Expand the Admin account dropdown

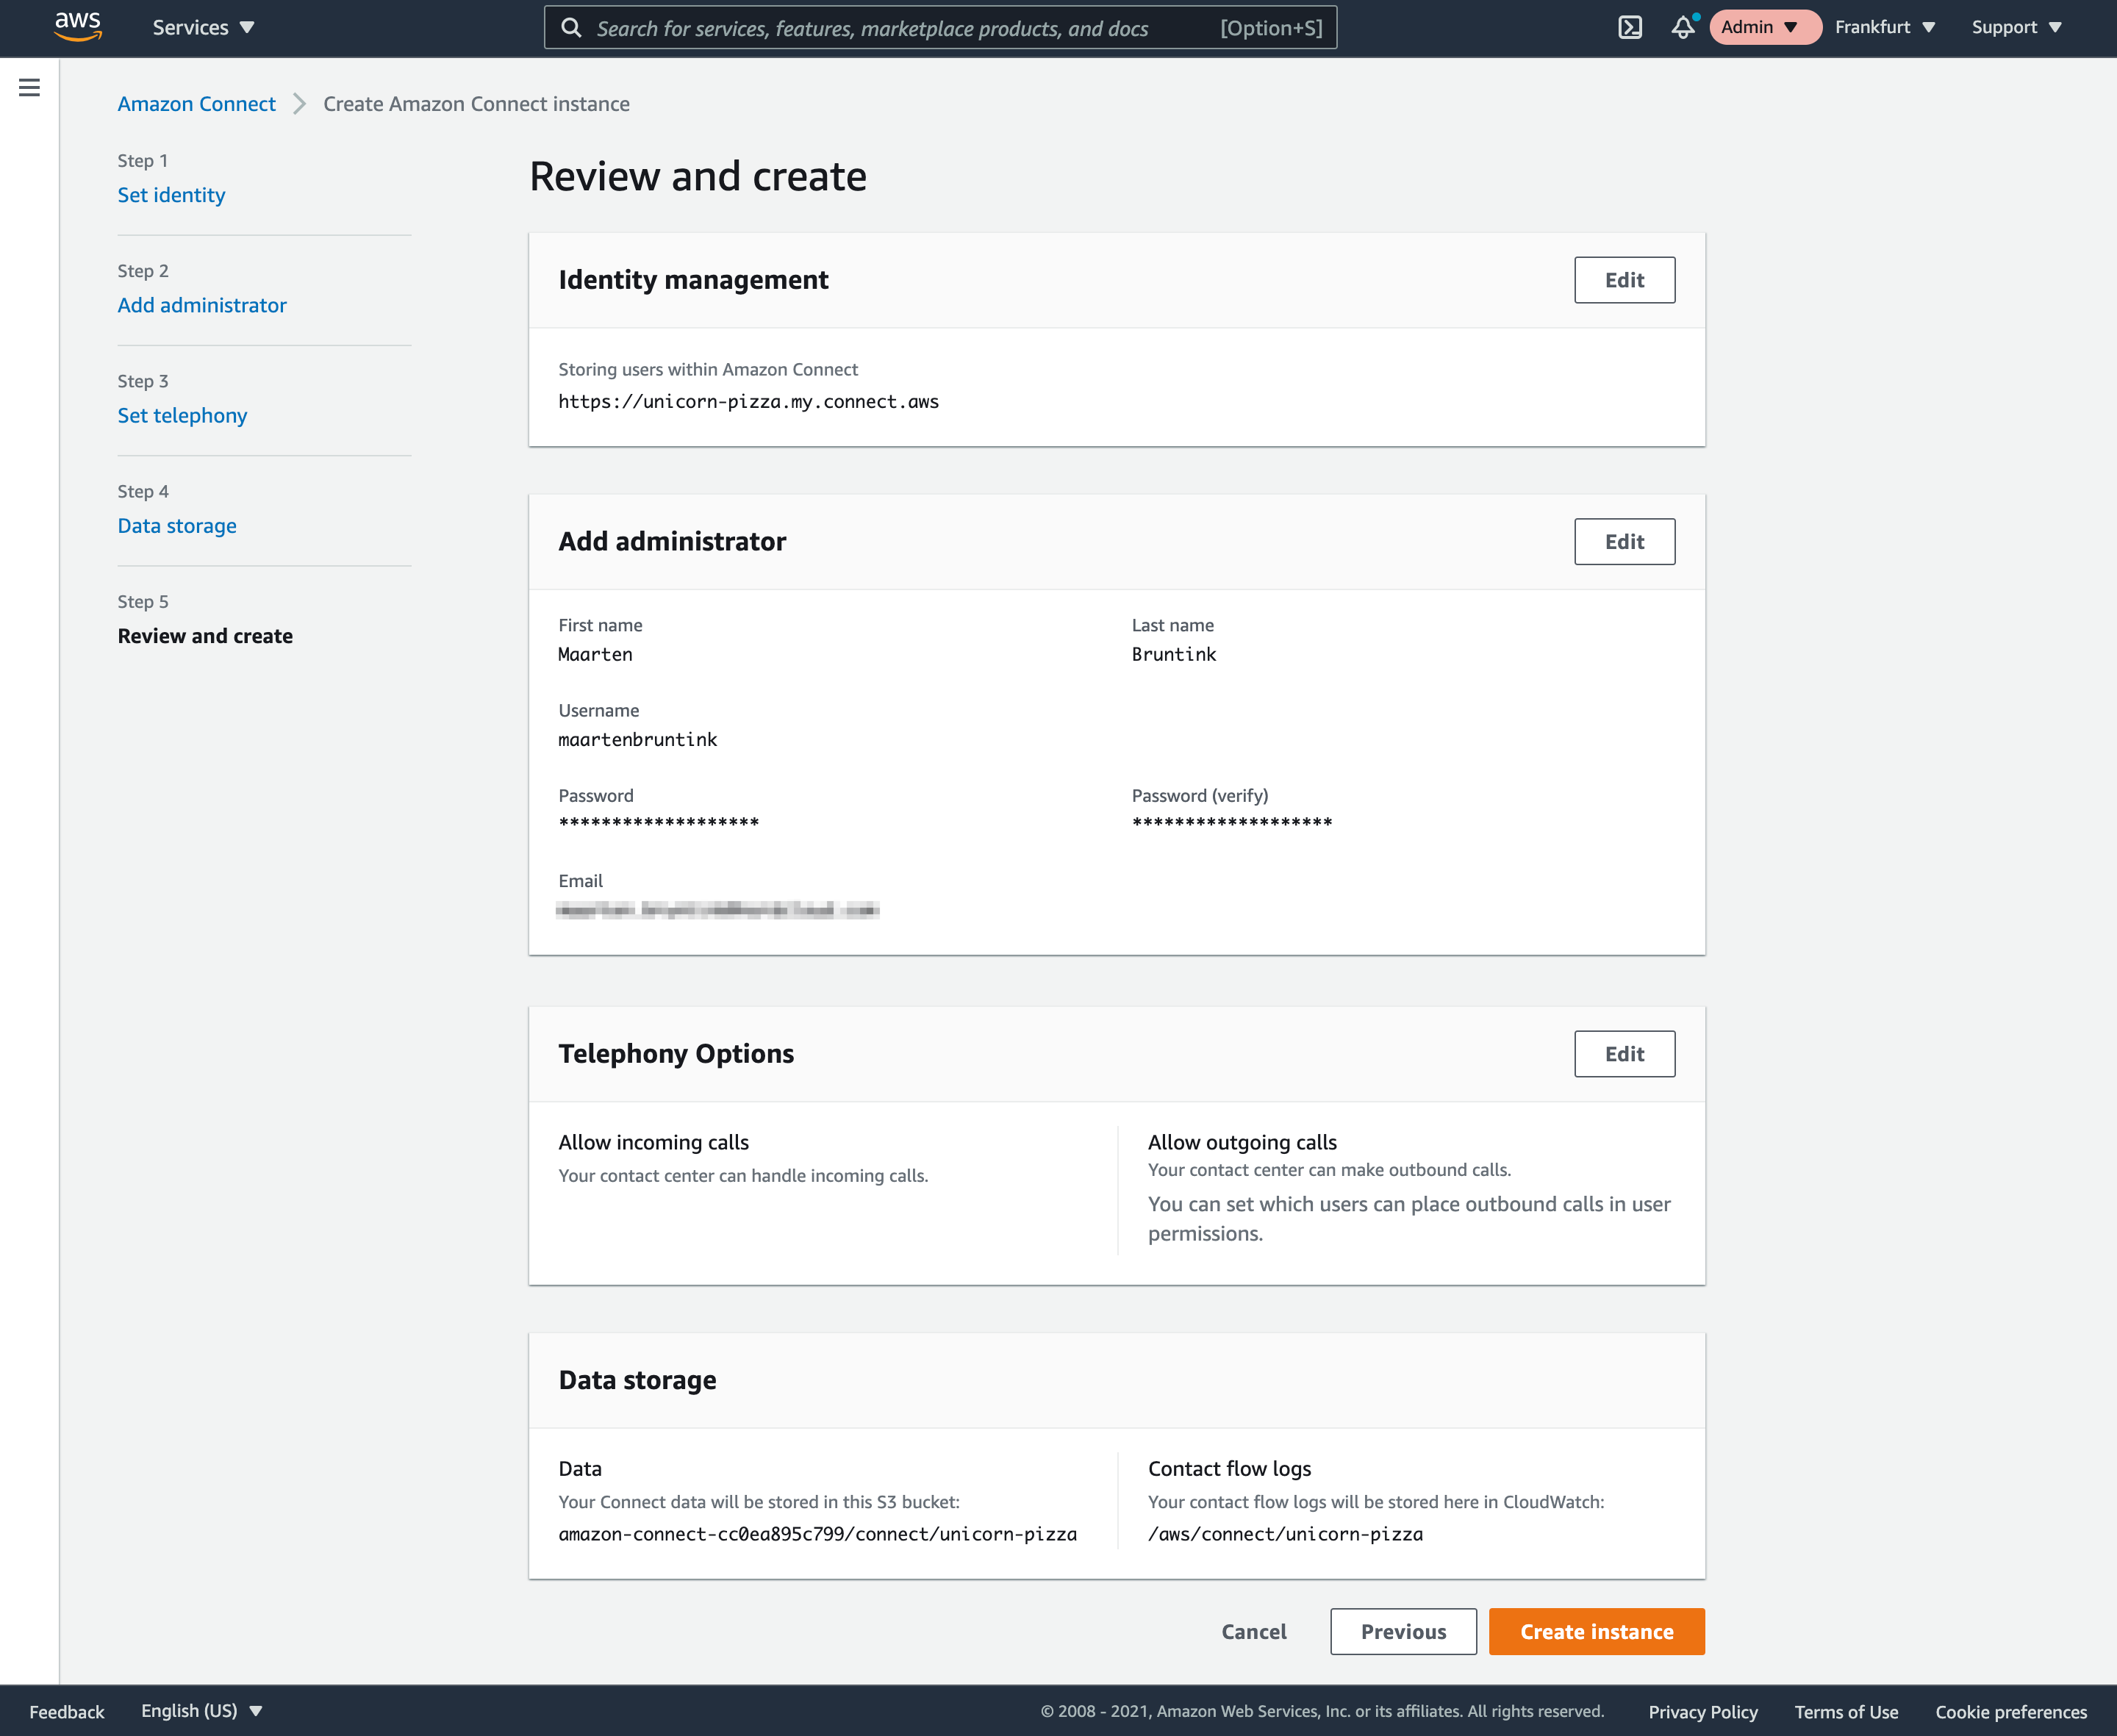click(x=1764, y=27)
